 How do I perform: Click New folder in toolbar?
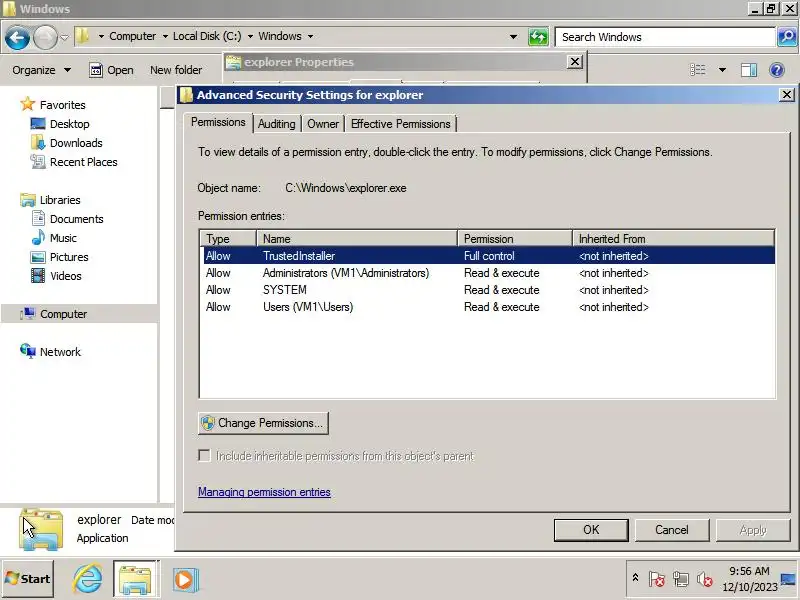tap(176, 70)
